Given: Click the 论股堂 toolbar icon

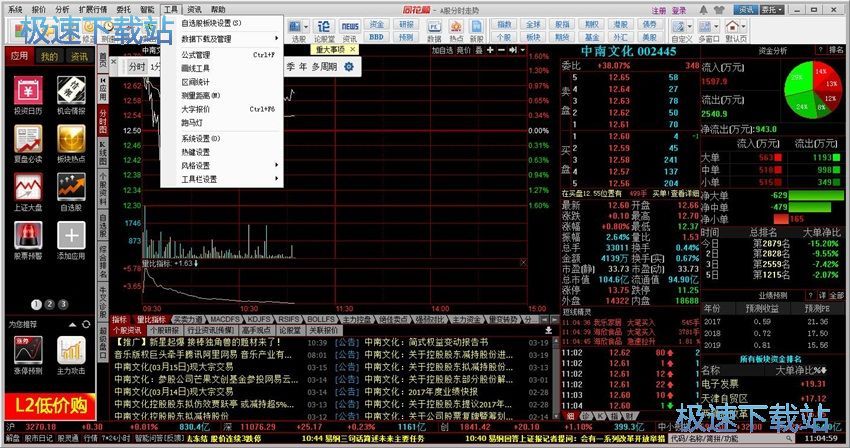Looking at the screenshot, I should [324, 31].
